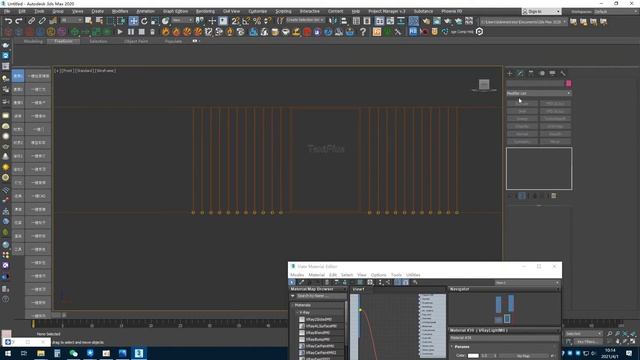The image size is (640, 360).
Task: Open the Sign In dropdown
Action: pos(541,11)
